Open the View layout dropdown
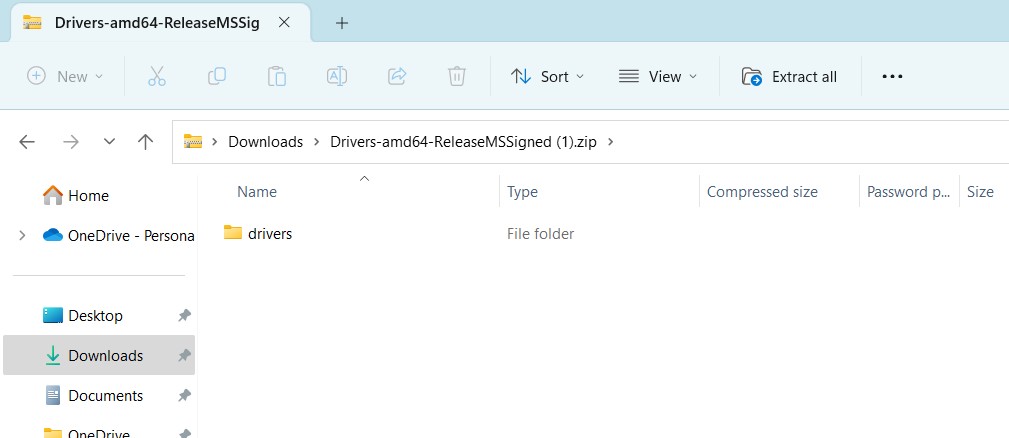Viewport: 1009px width, 438px height. [x=658, y=76]
